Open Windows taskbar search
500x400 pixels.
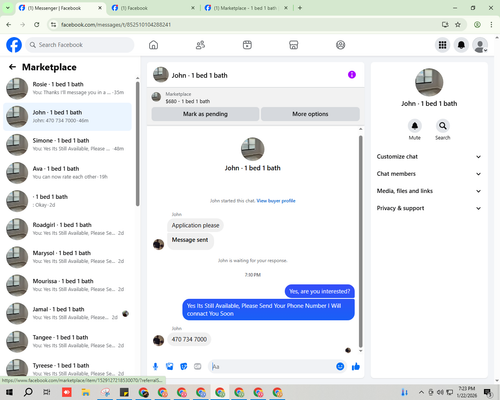click(x=28, y=392)
